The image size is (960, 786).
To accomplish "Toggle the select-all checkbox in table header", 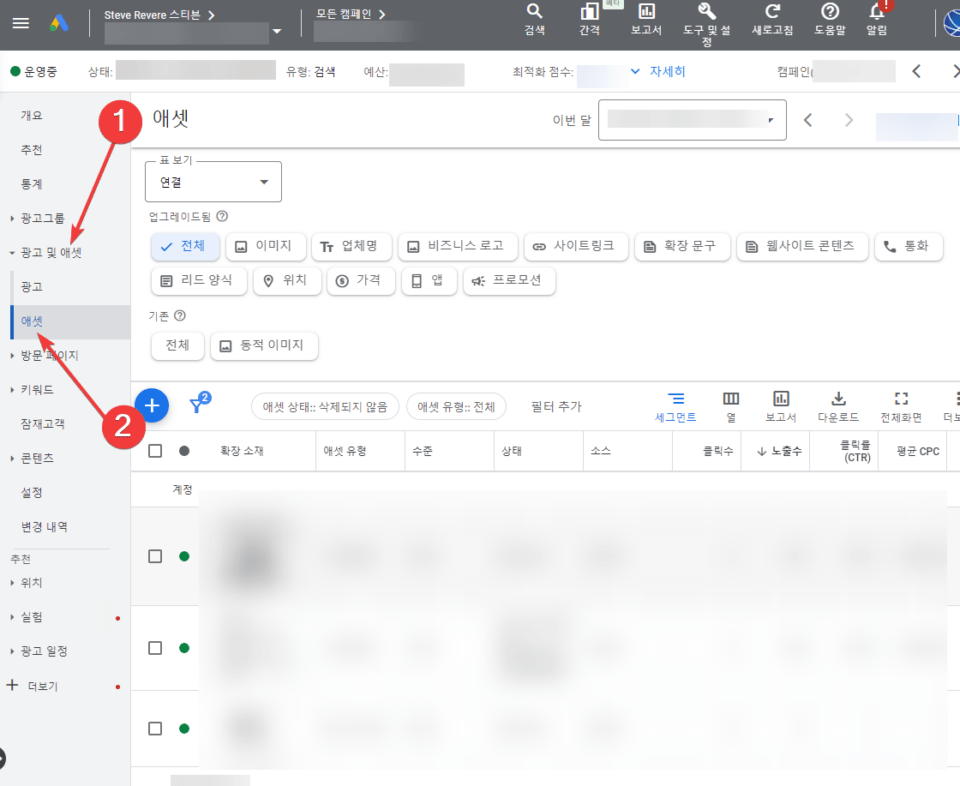I will pos(155,451).
